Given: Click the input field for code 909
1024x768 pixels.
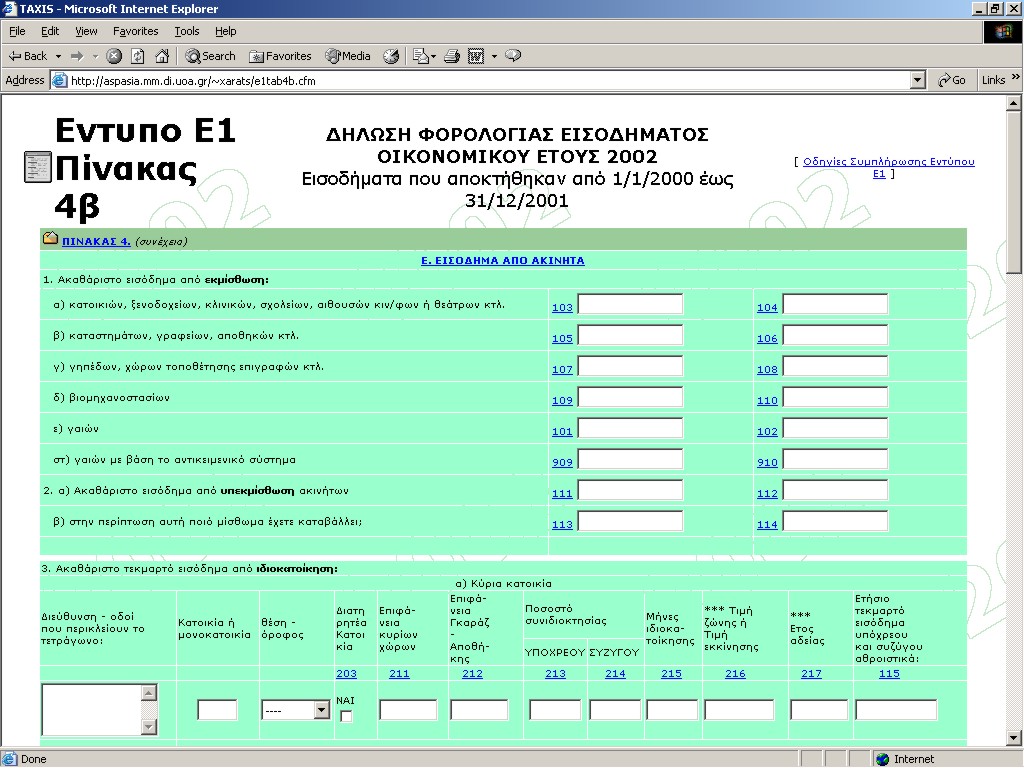Looking at the screenshot, I should click(x=630, y=459).
